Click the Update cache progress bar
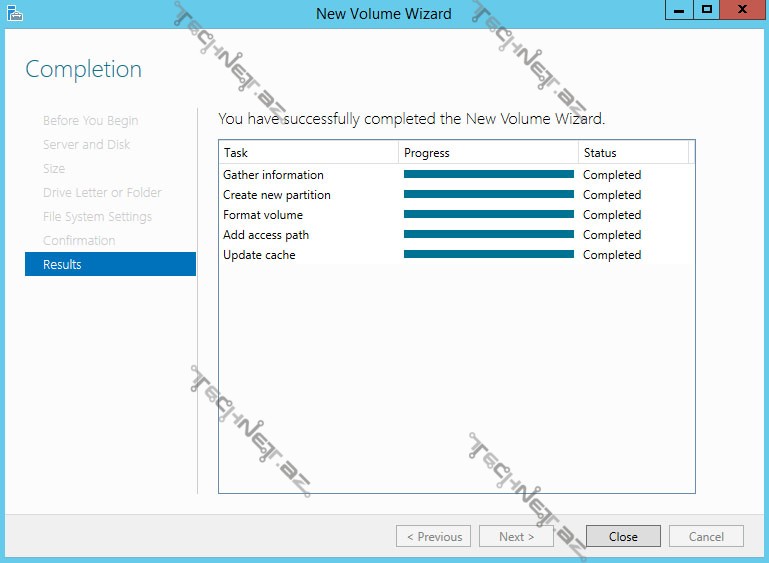 point(488,255)
